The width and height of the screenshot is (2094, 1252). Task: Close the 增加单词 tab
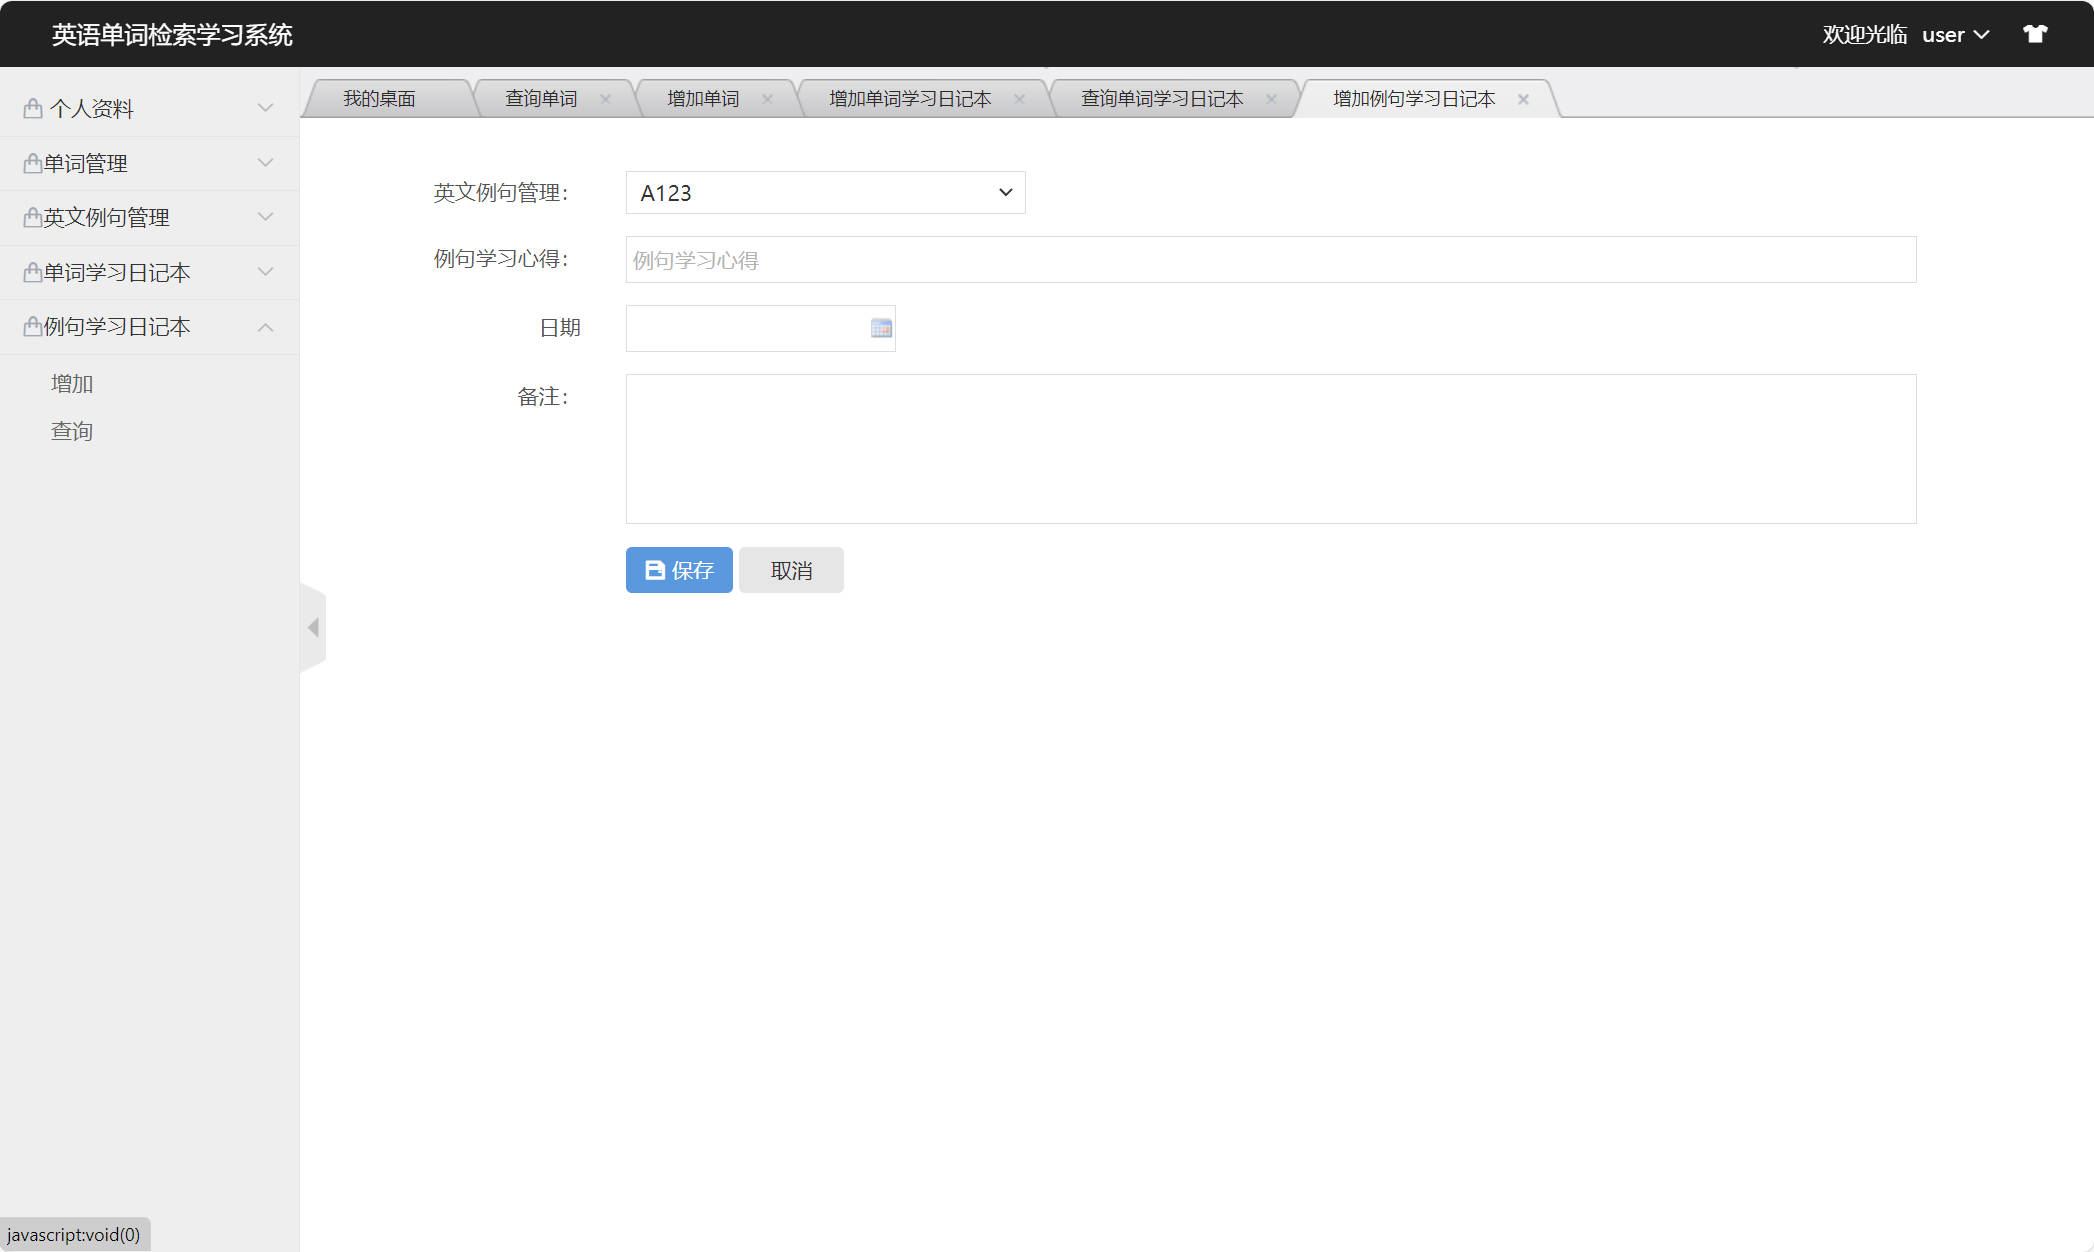(767, 98)
